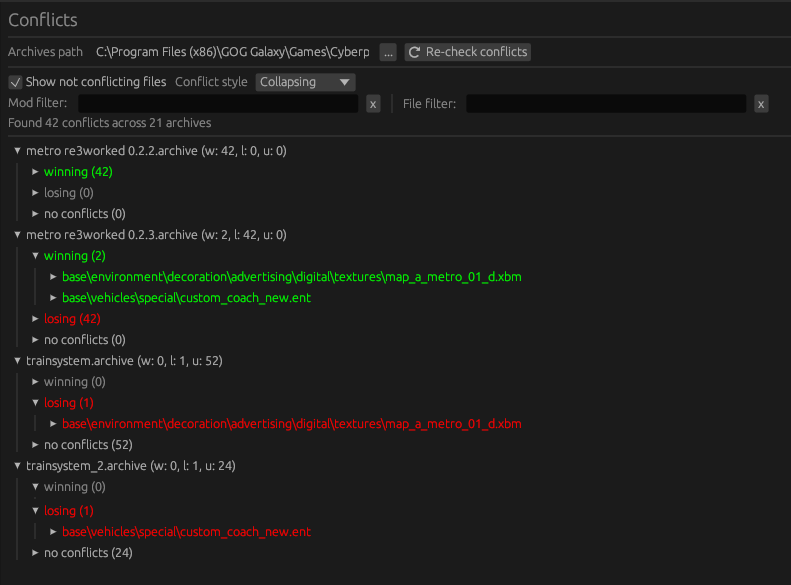Select red base\vehicles\special\custom_coach_new.ent text

[186, 532]
